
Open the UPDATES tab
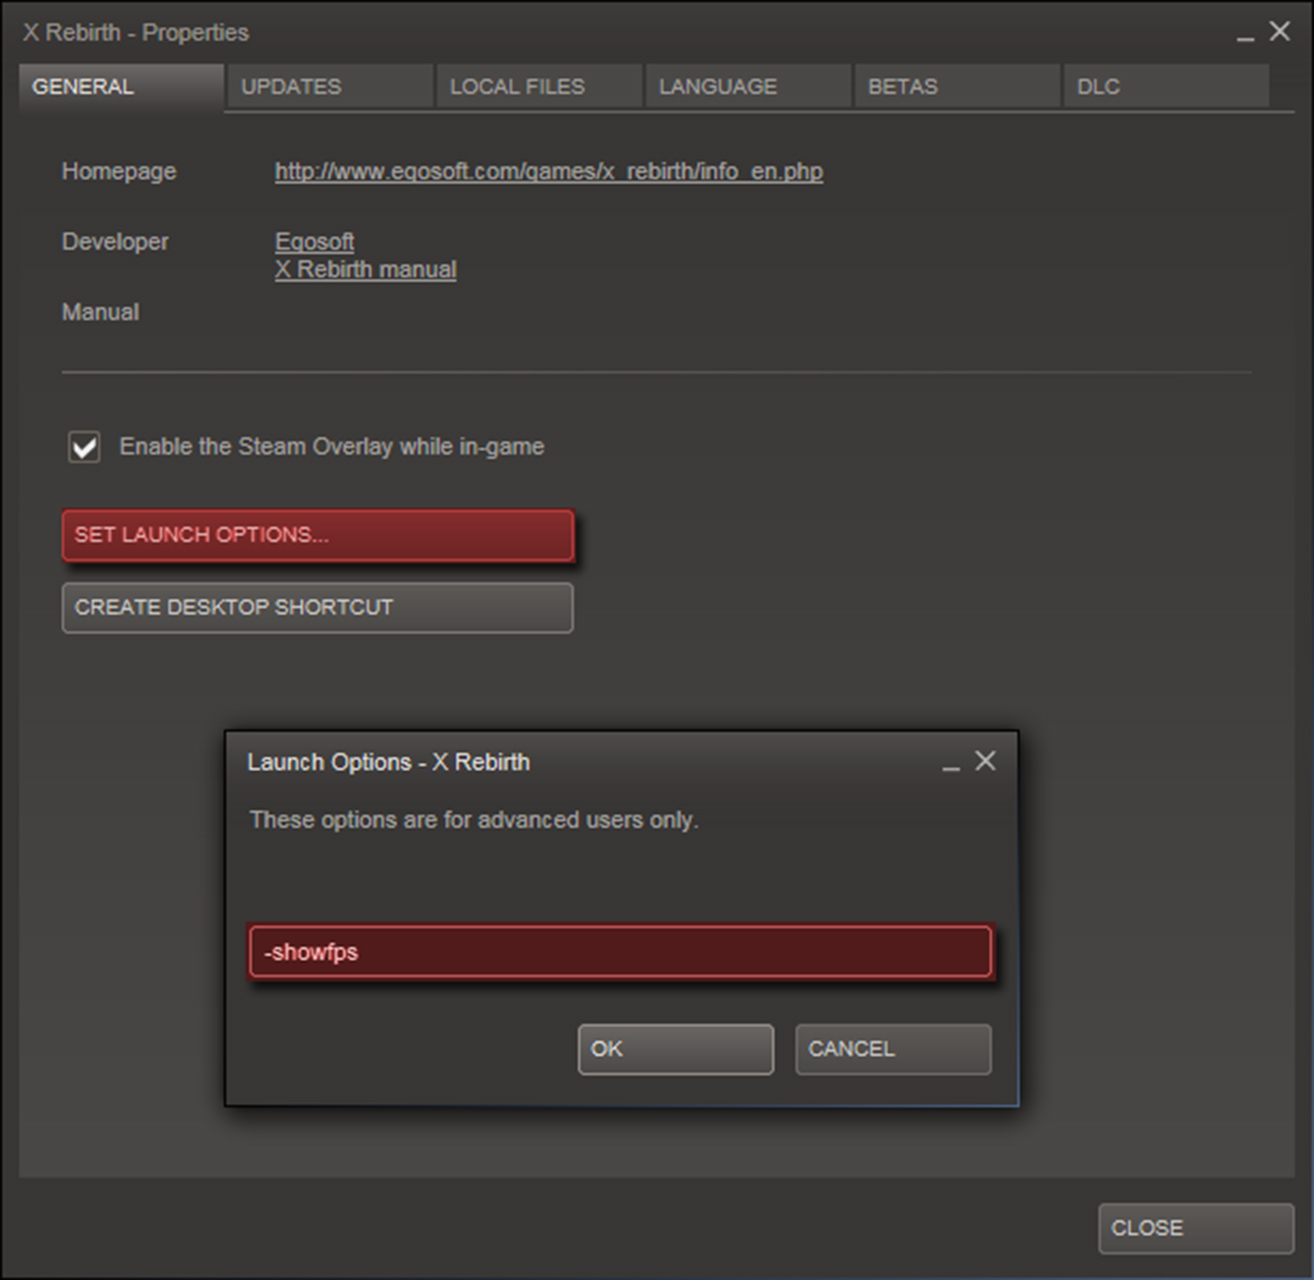click(330, 87)
